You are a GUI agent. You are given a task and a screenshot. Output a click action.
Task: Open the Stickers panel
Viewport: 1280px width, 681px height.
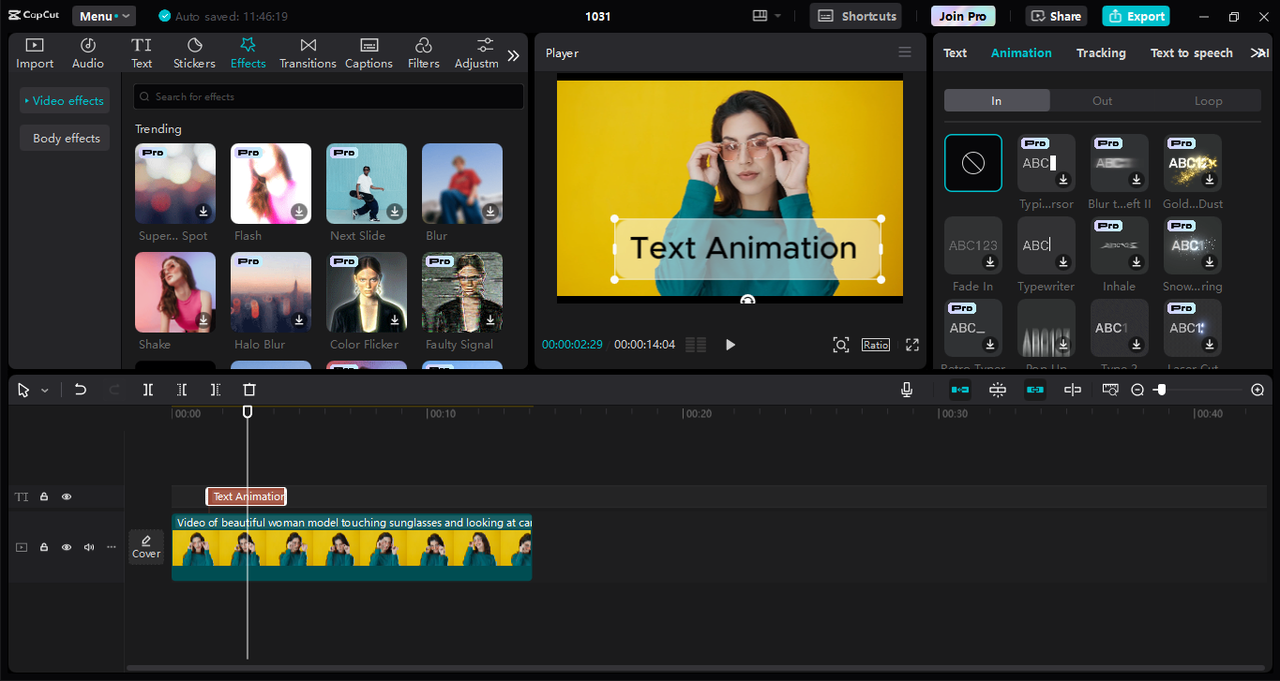(194, 53)
